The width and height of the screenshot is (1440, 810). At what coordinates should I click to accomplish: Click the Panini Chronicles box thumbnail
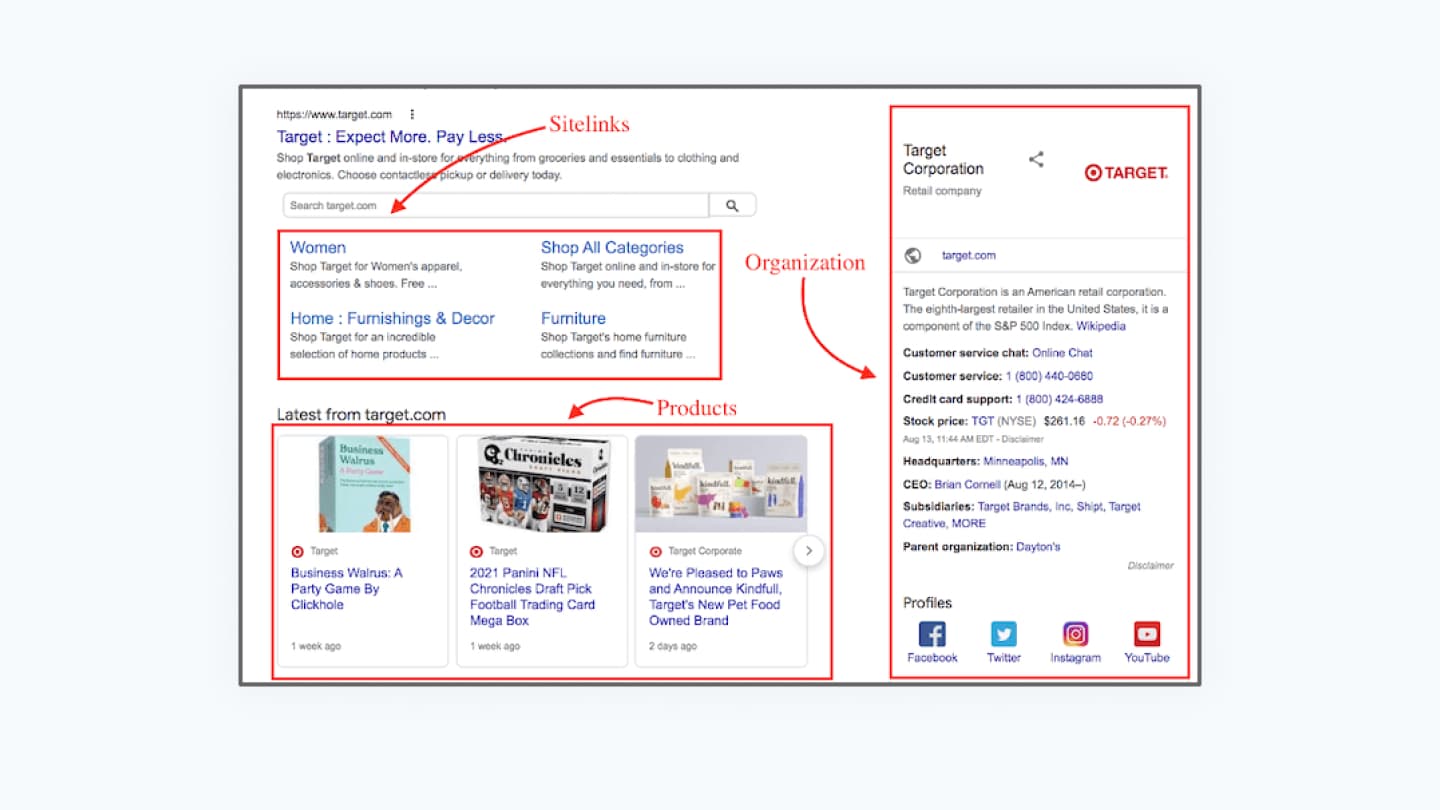tap(543, 484)
